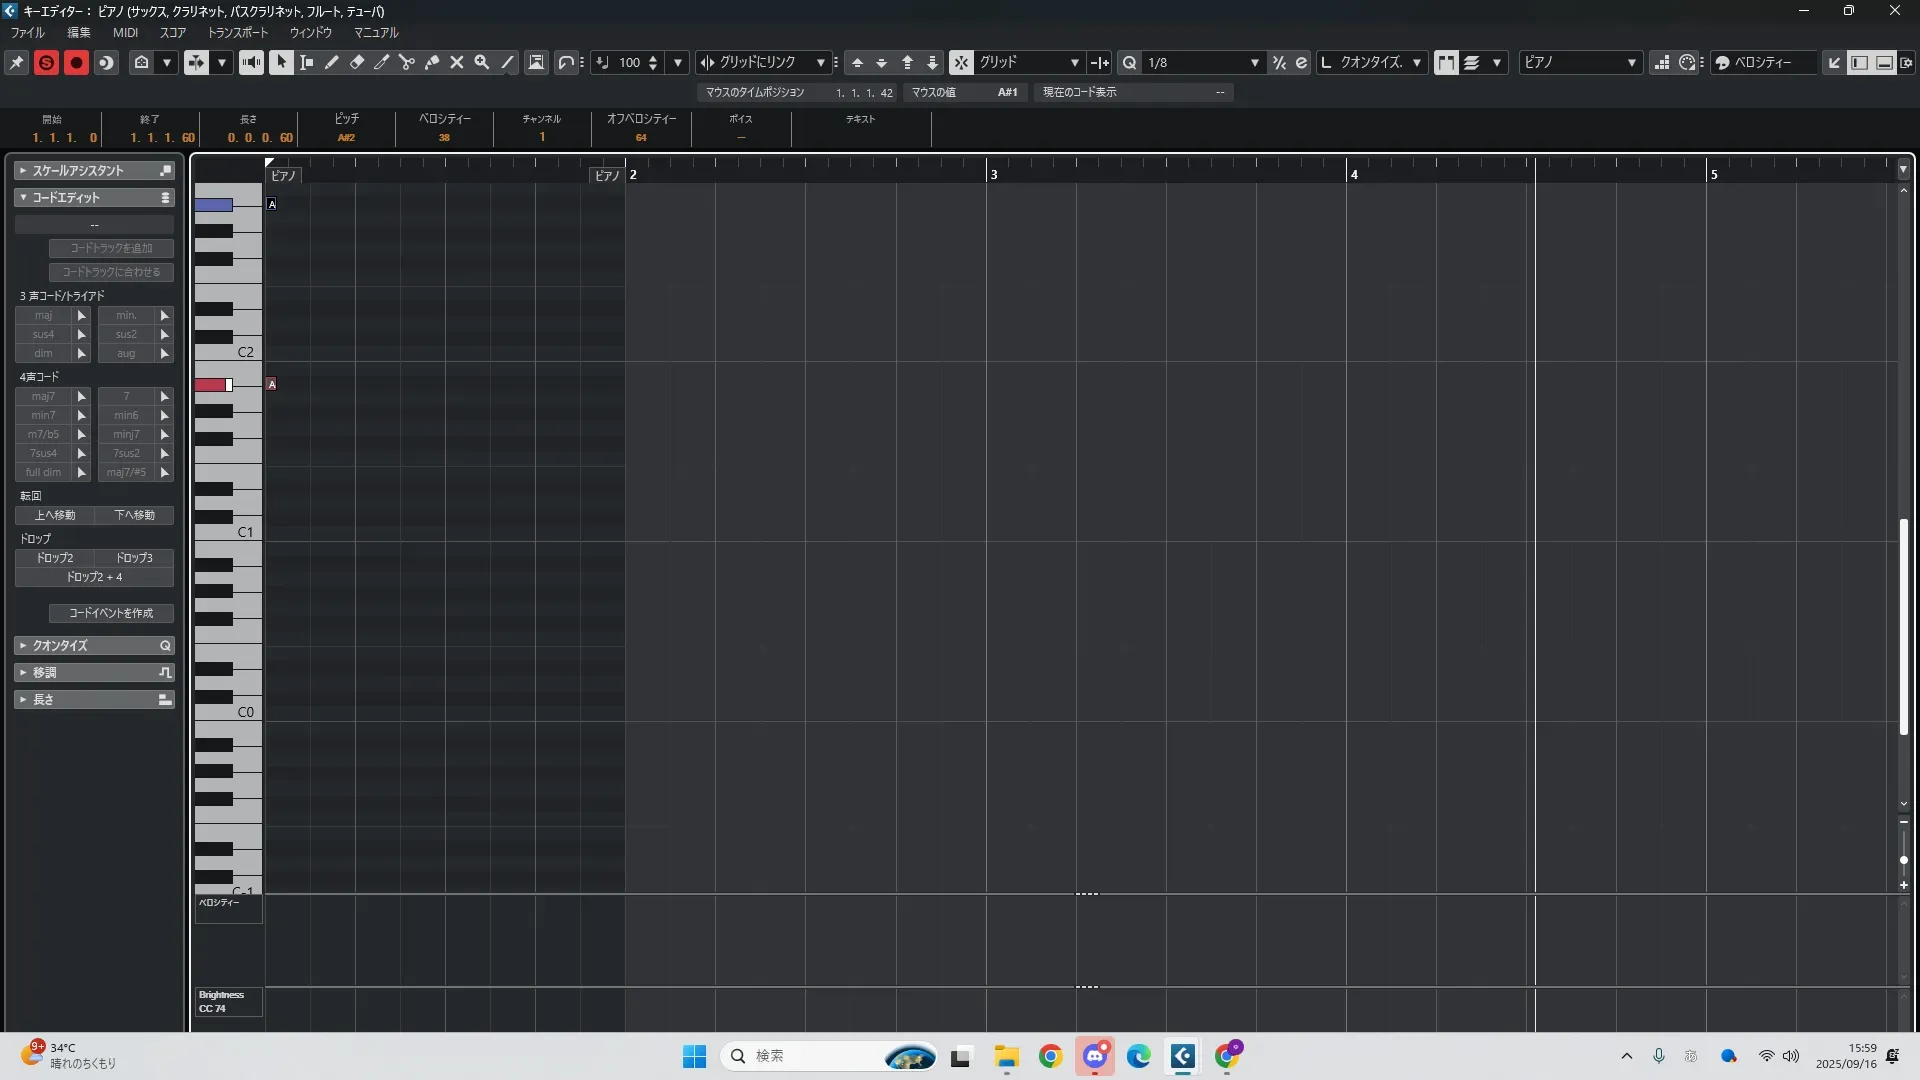The image size is (1920, 1080).
Task: Click the ドロップ2 button
Action: coord(55,558)
